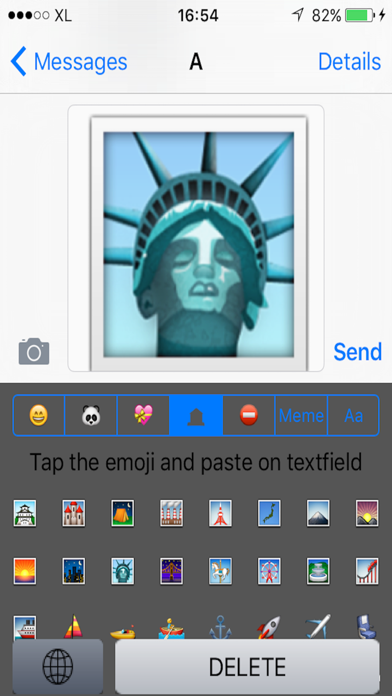392x696 pixels.
Task: Tap the passenger ship emoji
Action: (25, 627)
